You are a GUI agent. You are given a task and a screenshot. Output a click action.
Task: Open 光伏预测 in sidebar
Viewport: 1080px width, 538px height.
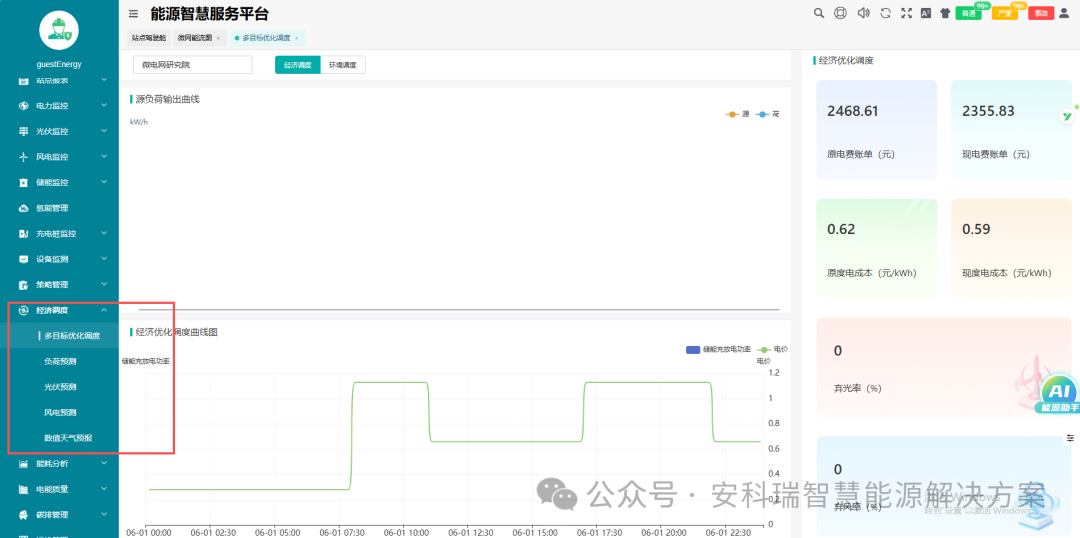60,386
